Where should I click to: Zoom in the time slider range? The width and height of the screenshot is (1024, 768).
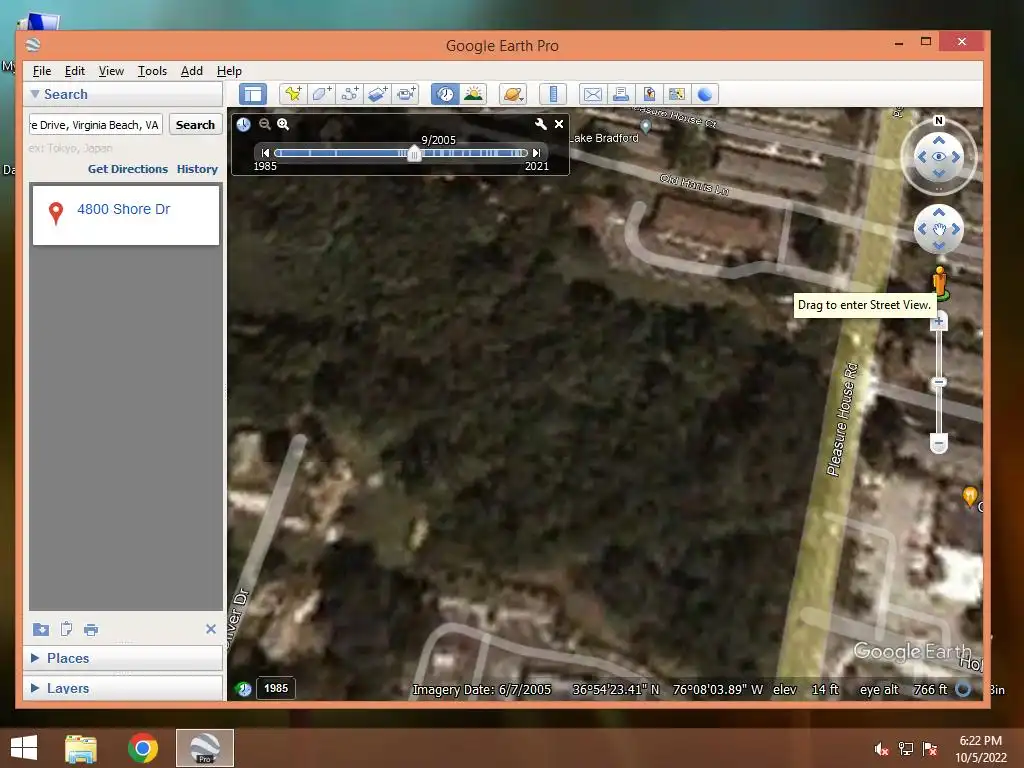click(283, 124)
